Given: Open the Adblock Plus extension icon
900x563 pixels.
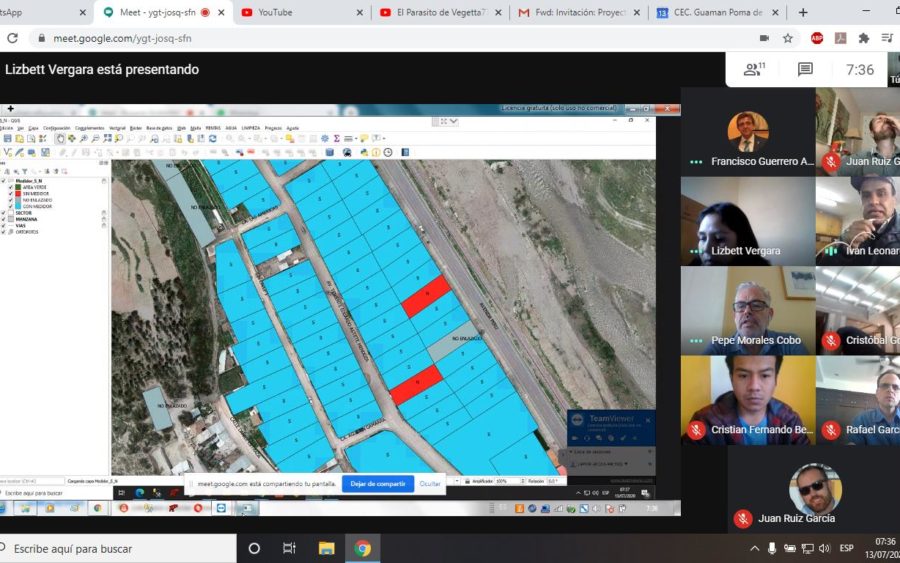Looking at the screenshot, I should (x=817, y=38).
